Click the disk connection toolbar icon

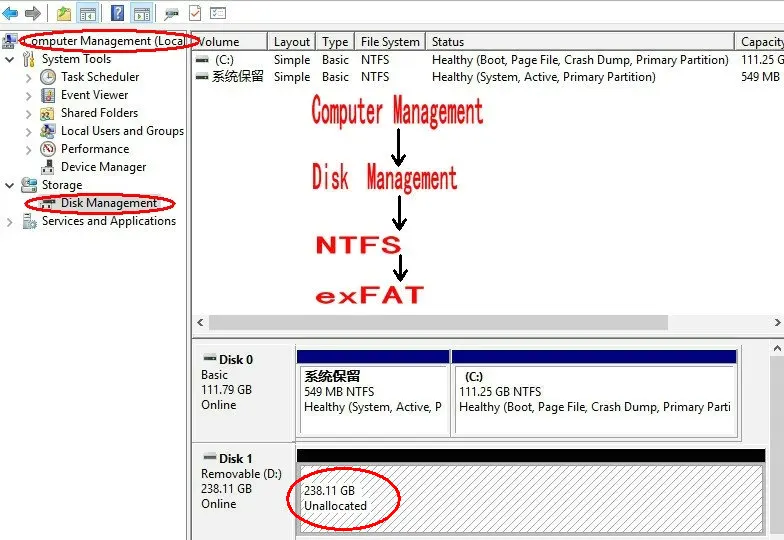pos(171,14)
